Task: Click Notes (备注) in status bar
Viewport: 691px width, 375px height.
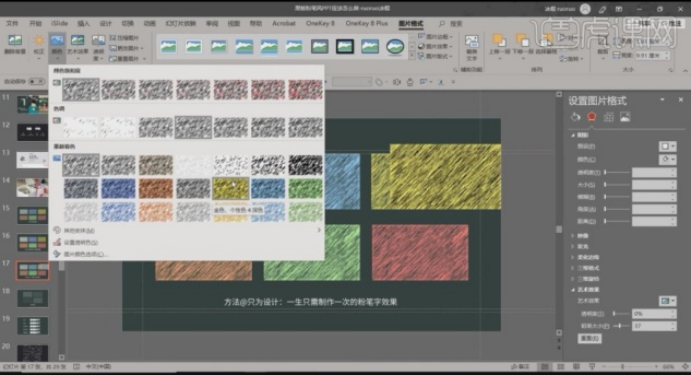Action: pos(520,367)
